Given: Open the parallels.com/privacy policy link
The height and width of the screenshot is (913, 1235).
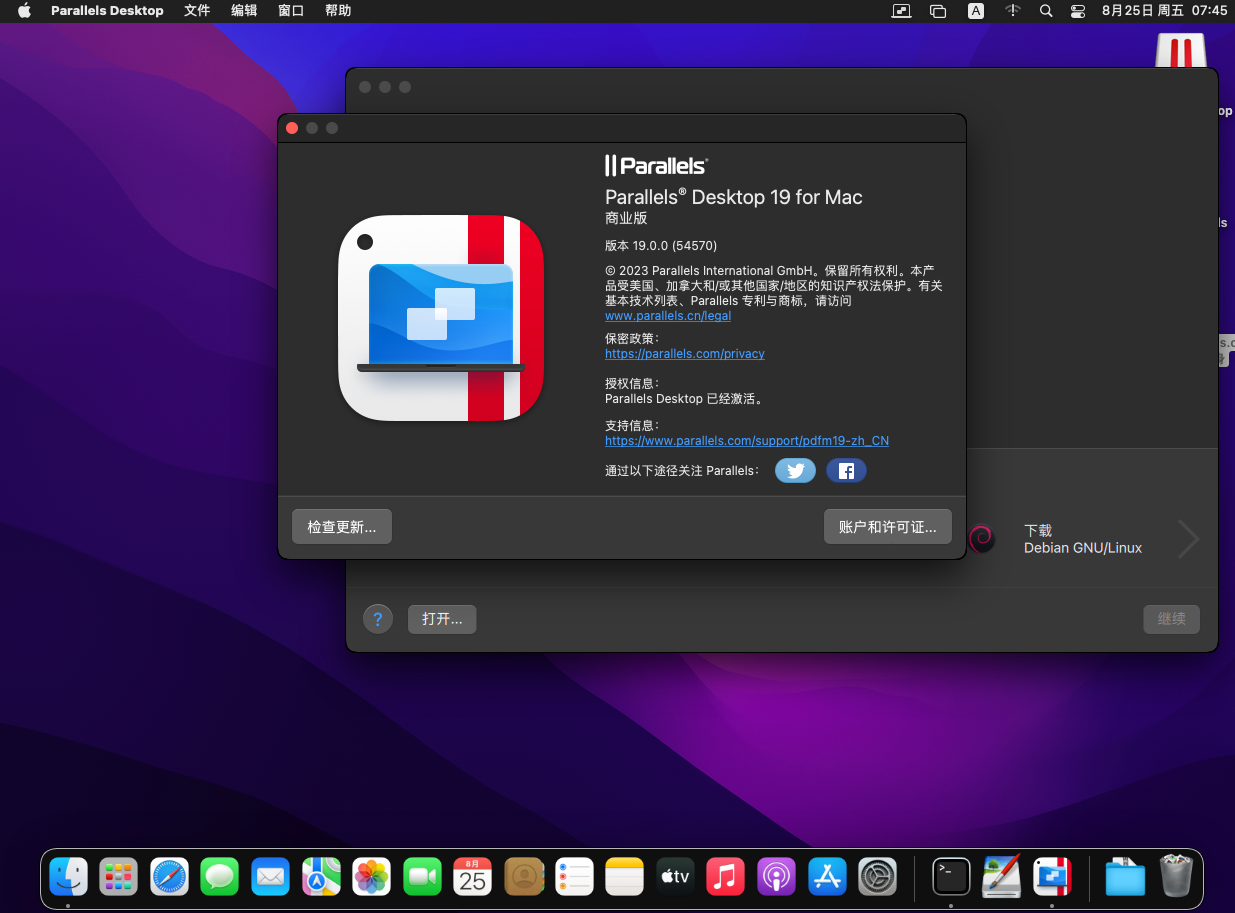Looking at the screenshot, I should click(685, 354).
